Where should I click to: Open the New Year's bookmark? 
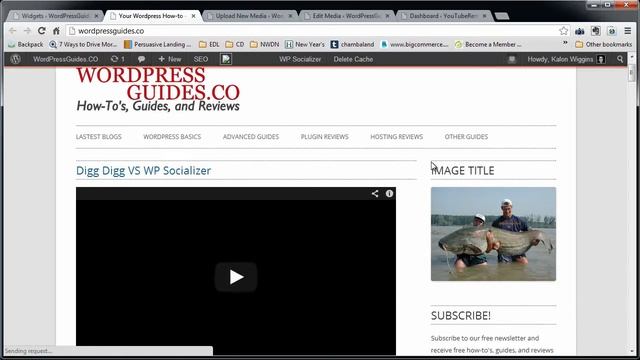305,44
